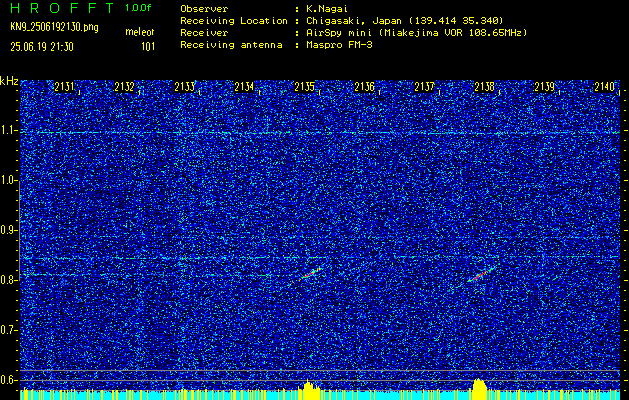The width and height of the screenshot is (629, 400).
Task: Click time marker 2138
Action: [485, 87]
